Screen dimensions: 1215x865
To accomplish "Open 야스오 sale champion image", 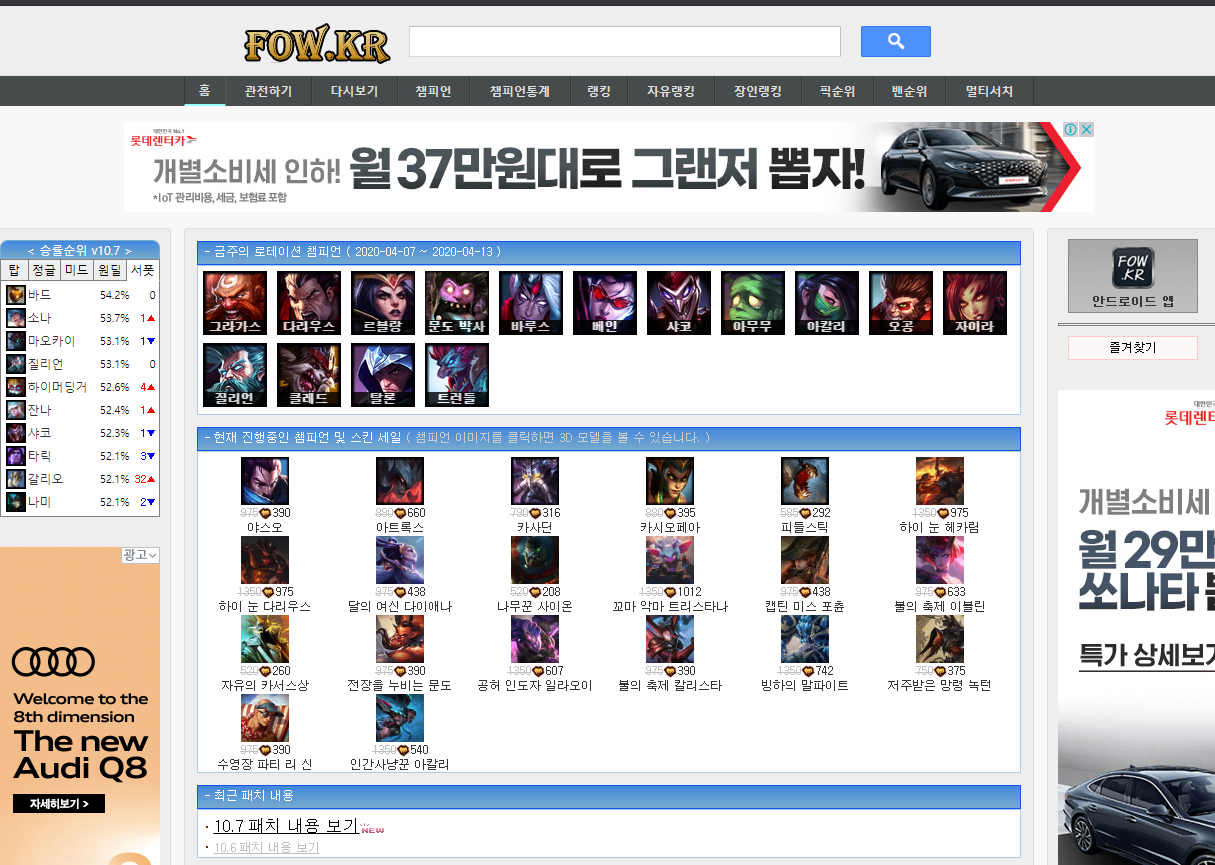I will click(x=265, y=482).
